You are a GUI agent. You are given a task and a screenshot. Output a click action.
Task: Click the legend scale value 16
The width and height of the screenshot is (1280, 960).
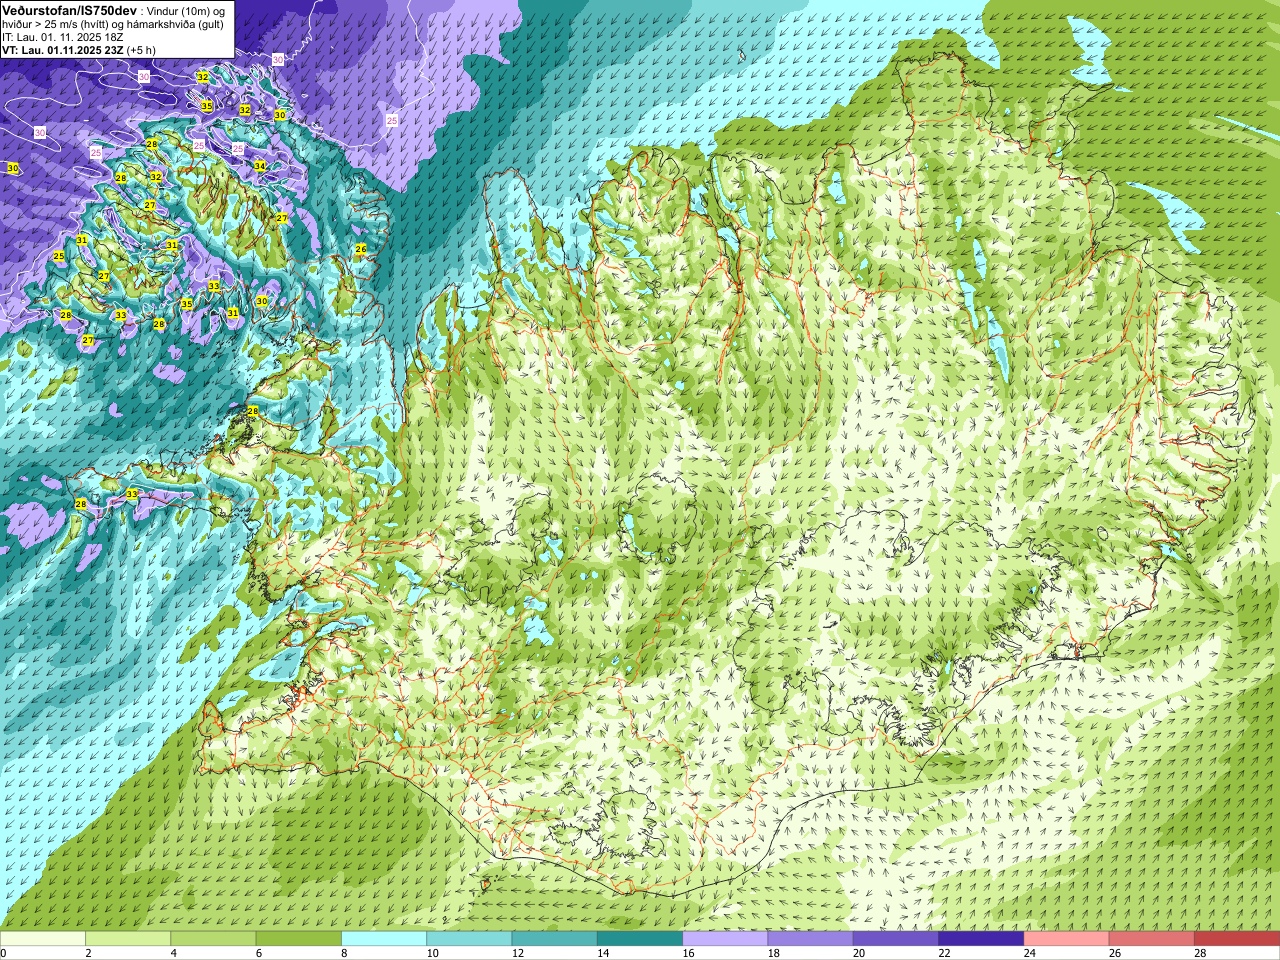point(688,953)
